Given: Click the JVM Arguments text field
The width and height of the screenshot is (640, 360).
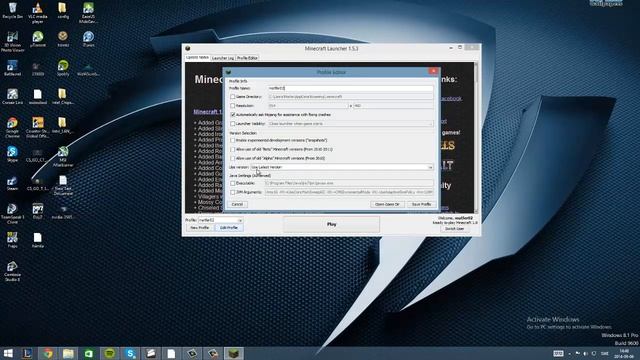Looking at the screenshot, I should click(x=349, y=192).
